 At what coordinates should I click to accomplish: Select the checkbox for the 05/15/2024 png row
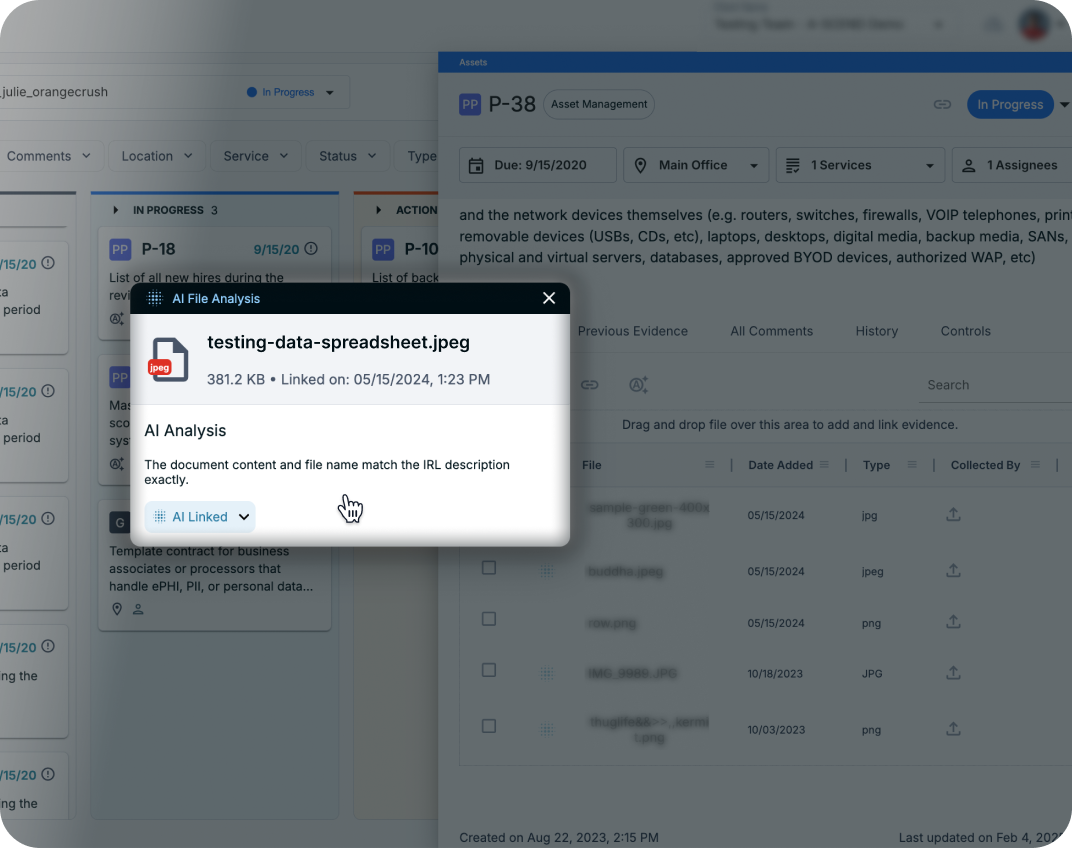point(489,619)
